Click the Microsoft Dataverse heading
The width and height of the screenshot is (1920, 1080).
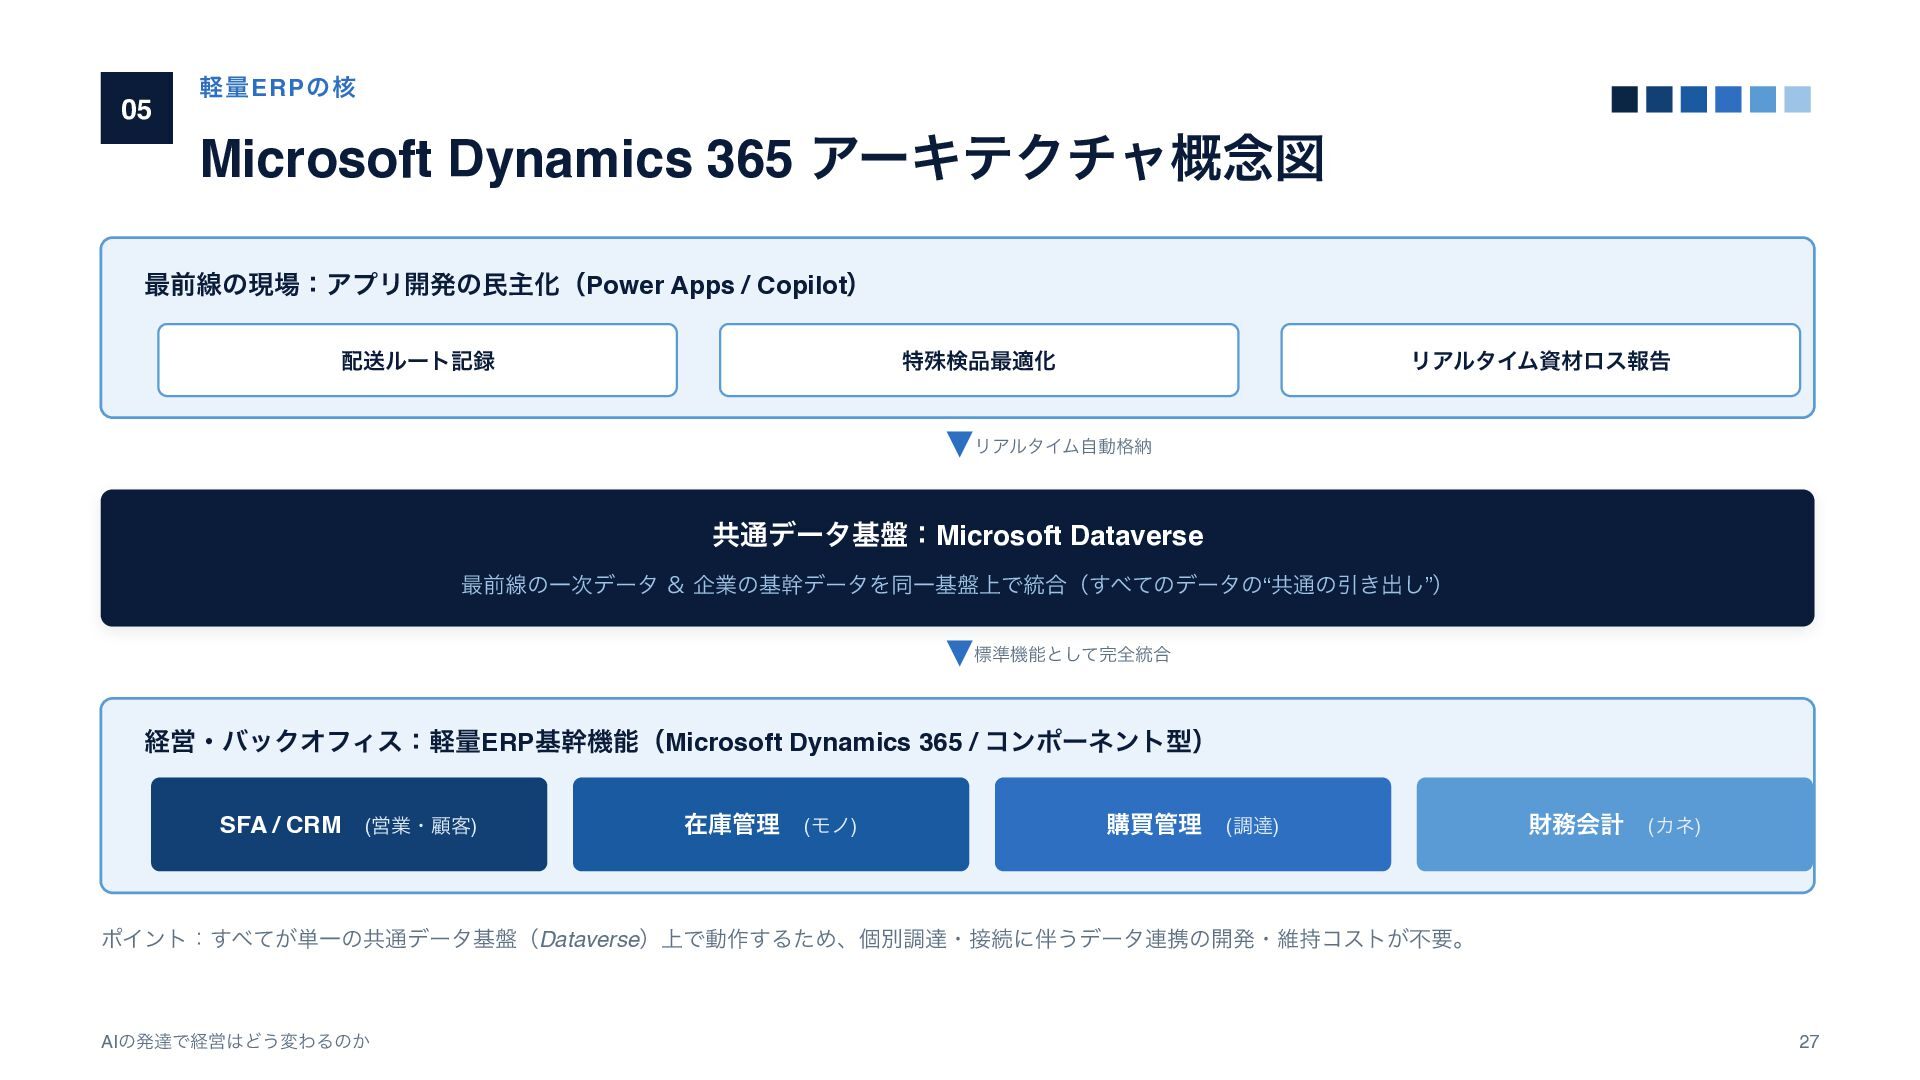[958, 535]
